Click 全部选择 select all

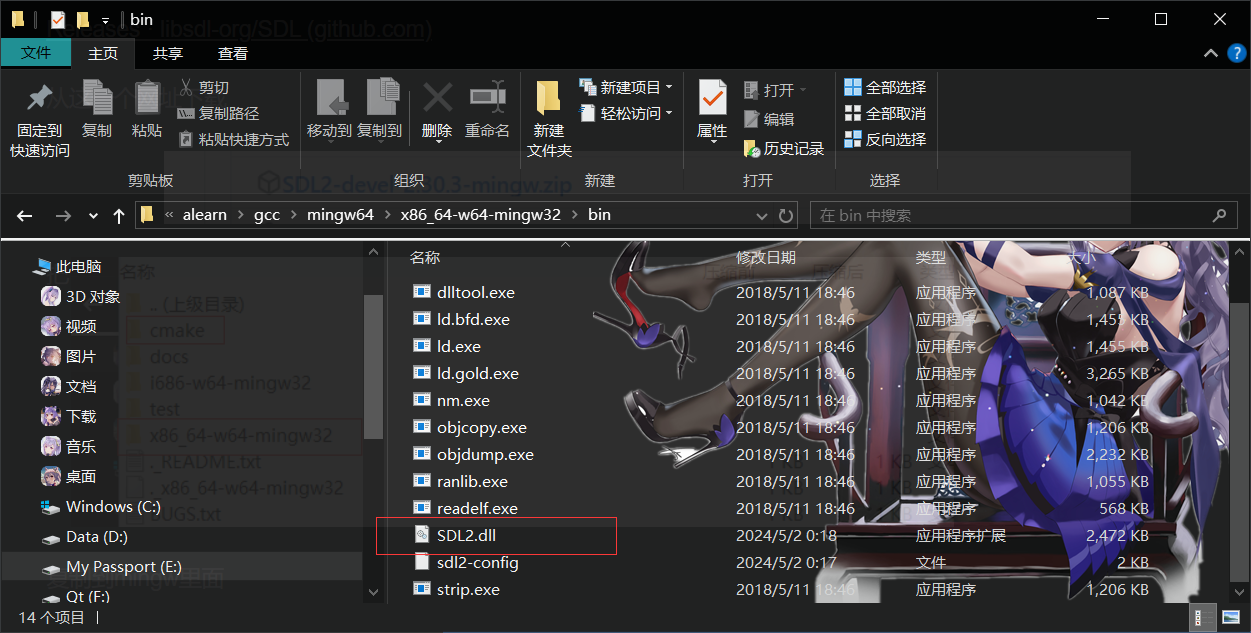tap(886, 88)
